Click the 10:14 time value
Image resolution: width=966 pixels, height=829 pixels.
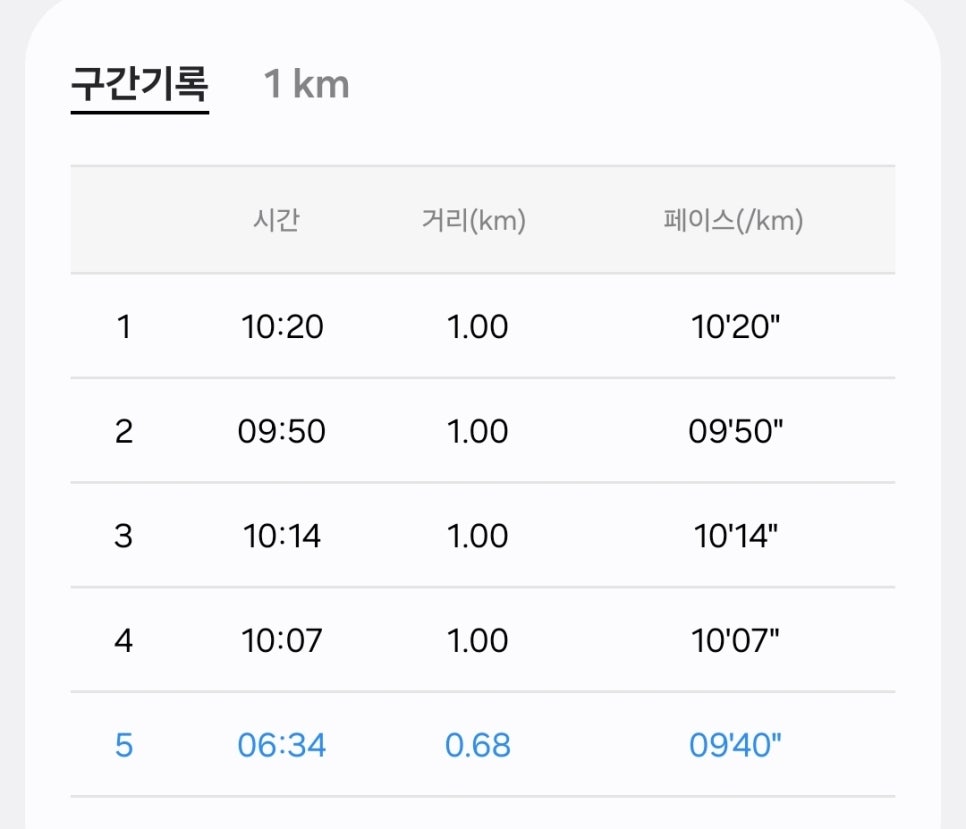pyautogui.click(x=282, y=536)
